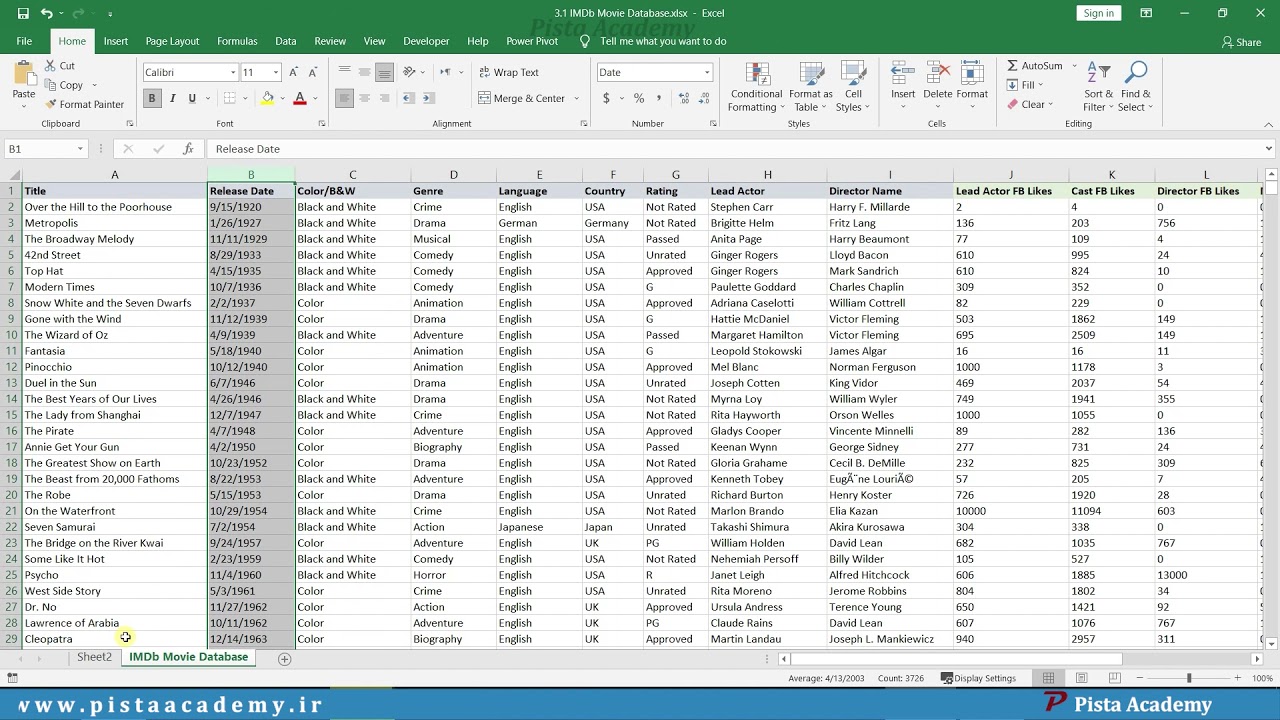Image resolution: width=1280 pixels, height=720 pixels.
Task: Apply accounting dollar number format
Action: click(606, 98)
